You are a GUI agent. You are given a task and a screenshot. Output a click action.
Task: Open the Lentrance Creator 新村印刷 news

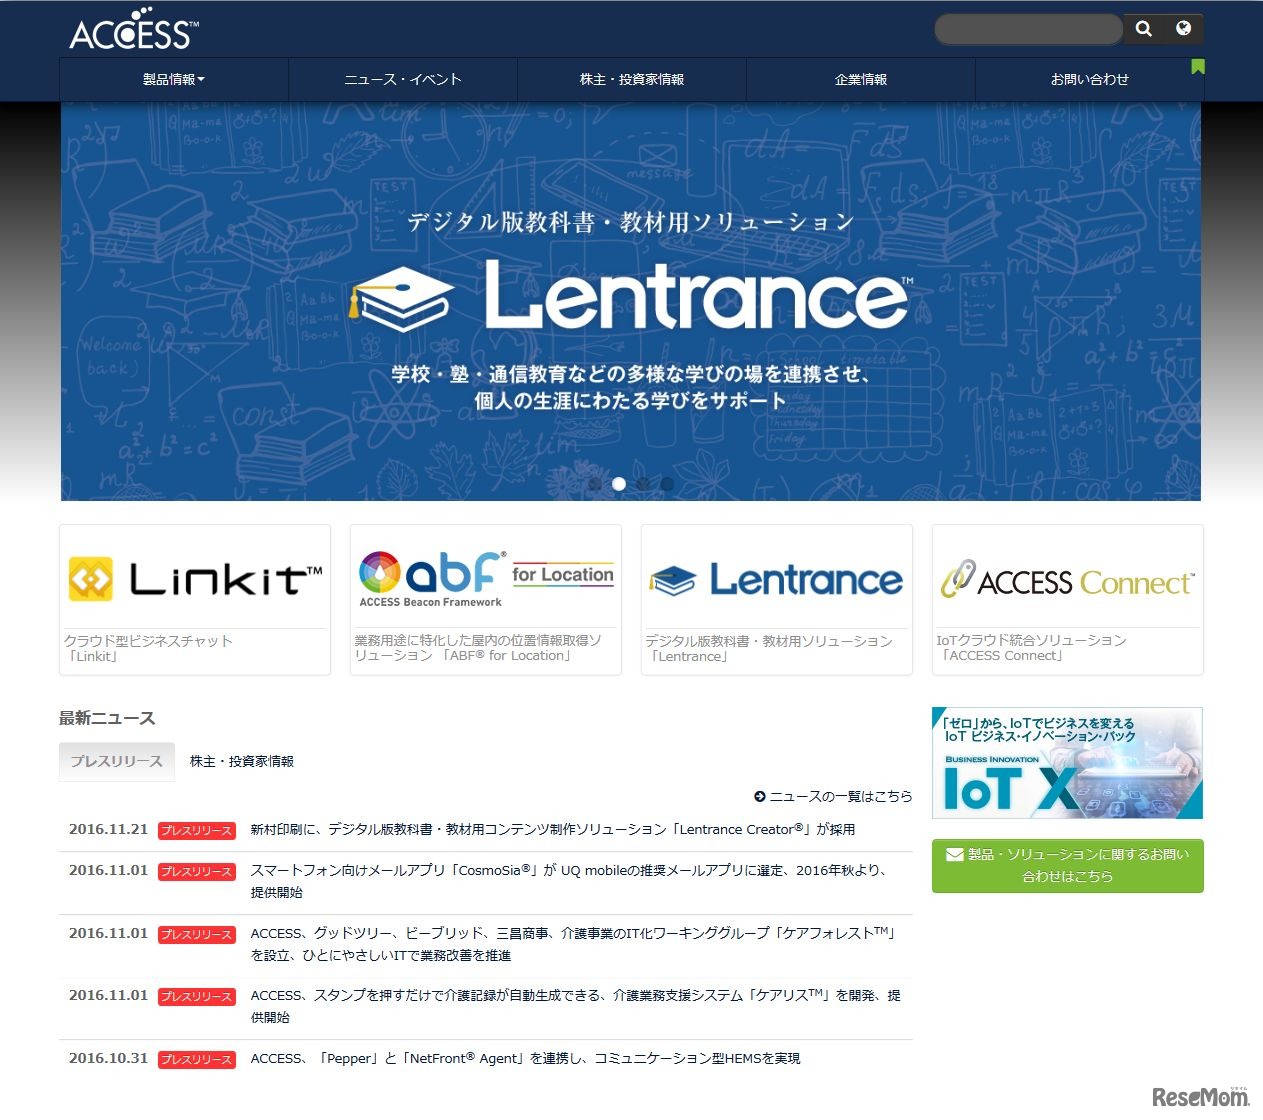pos(553,829)
